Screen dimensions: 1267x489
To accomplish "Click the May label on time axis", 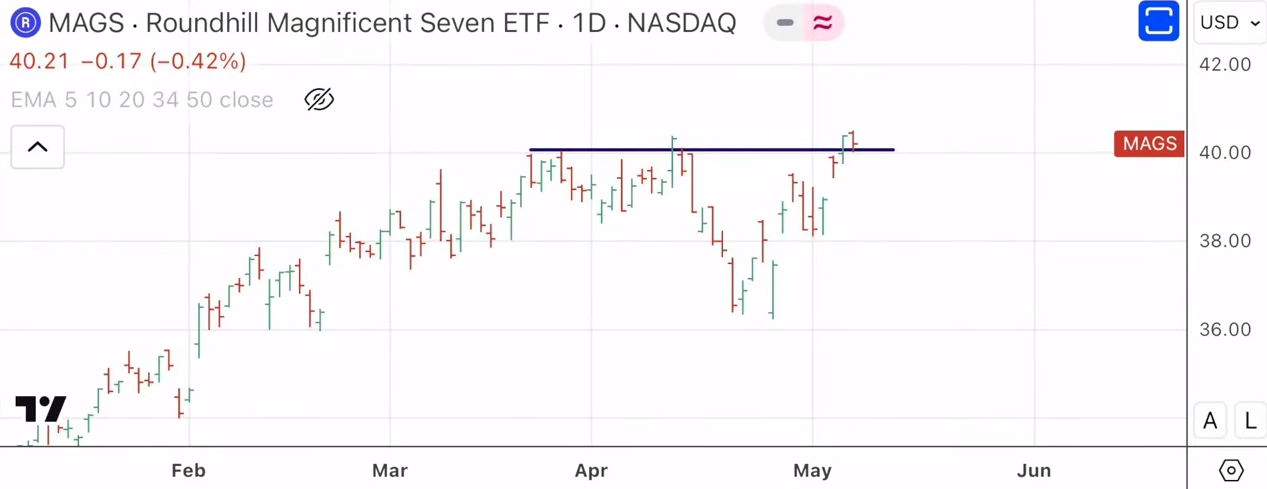I will 812,470.
